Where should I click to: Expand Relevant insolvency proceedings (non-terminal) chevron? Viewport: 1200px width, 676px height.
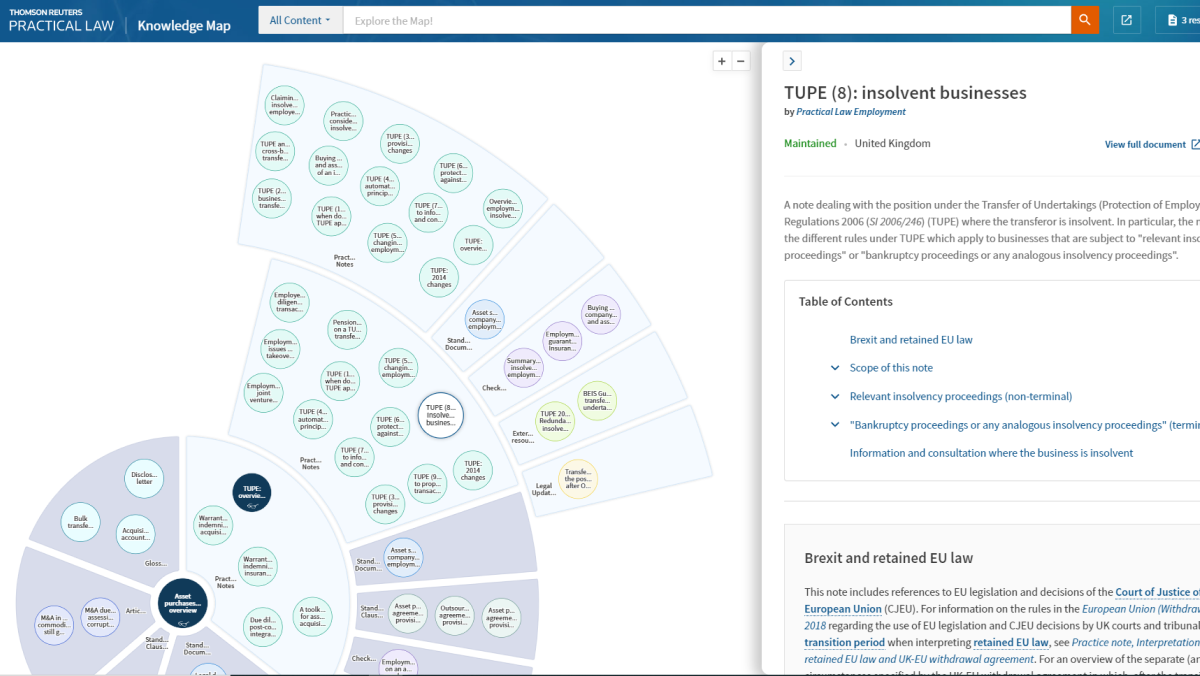tap(835, 396)
